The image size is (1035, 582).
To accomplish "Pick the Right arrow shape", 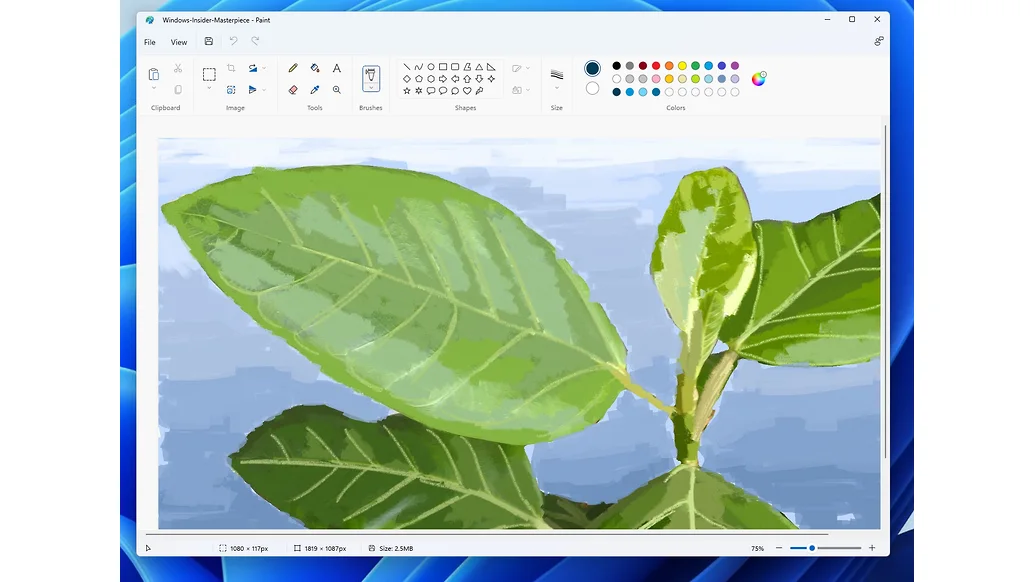I will (443, 79).
